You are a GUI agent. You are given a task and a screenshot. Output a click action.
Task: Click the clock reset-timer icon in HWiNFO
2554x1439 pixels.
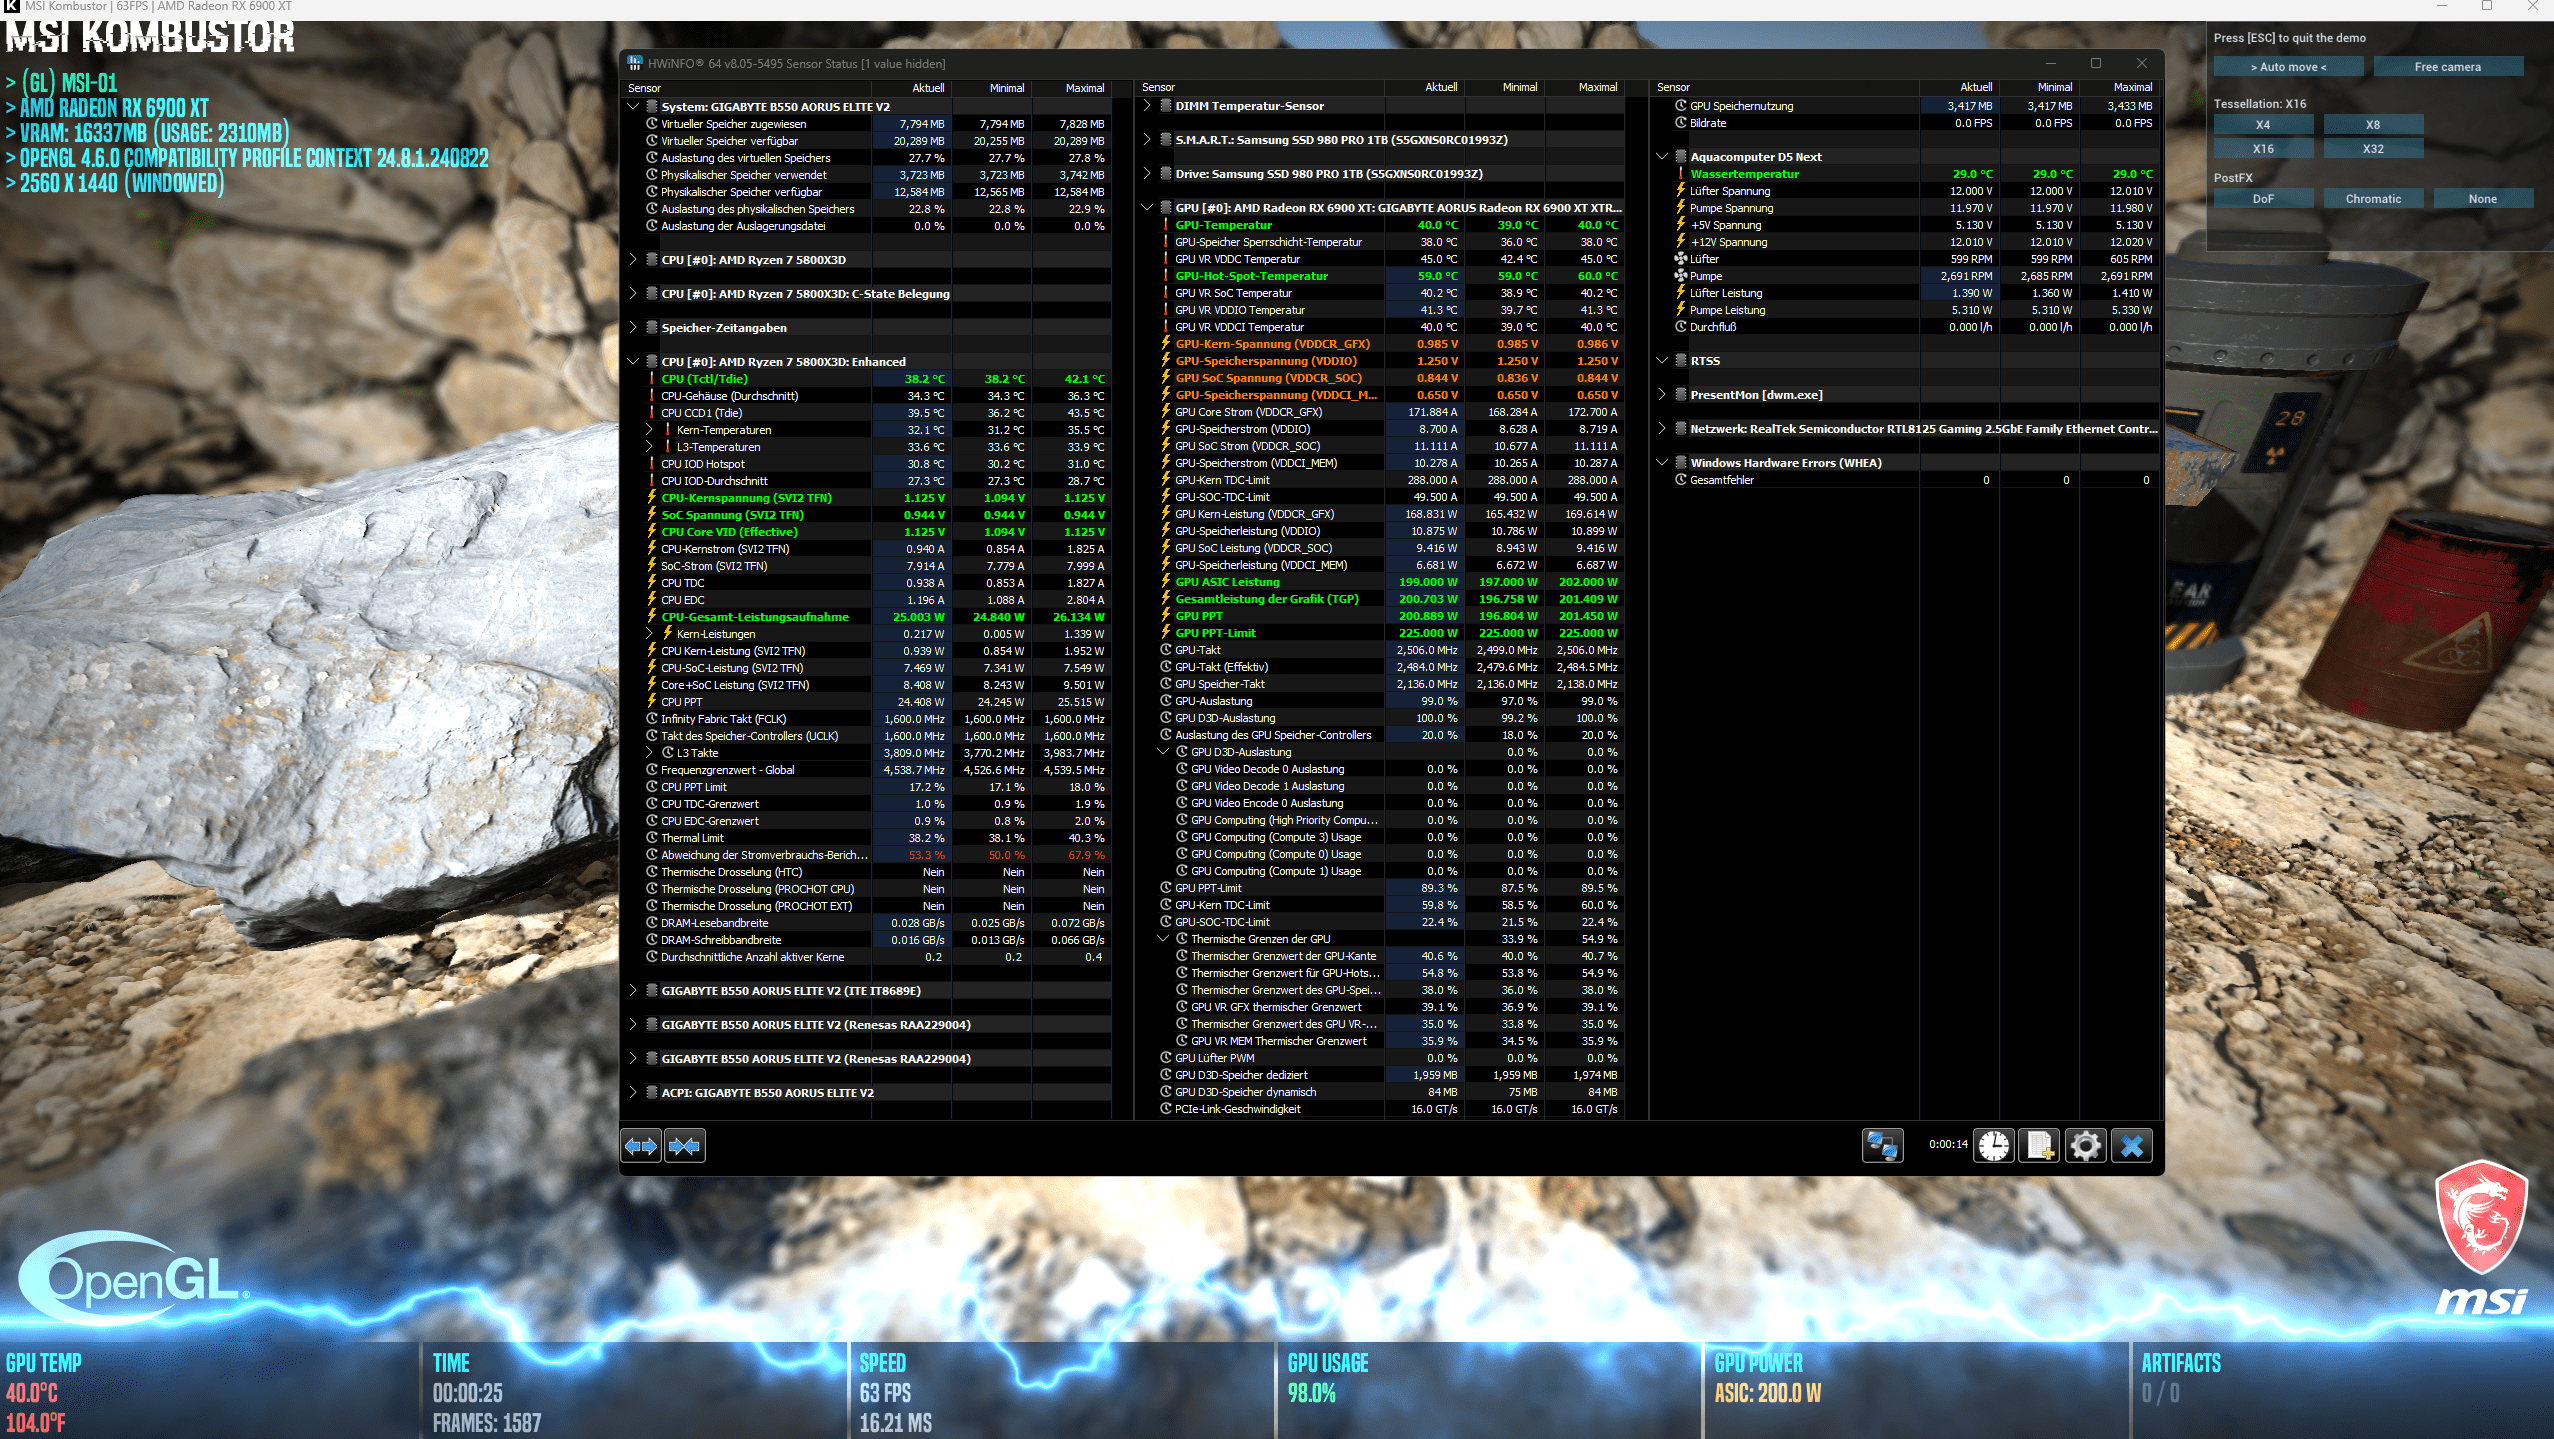click(1994, 1146)
